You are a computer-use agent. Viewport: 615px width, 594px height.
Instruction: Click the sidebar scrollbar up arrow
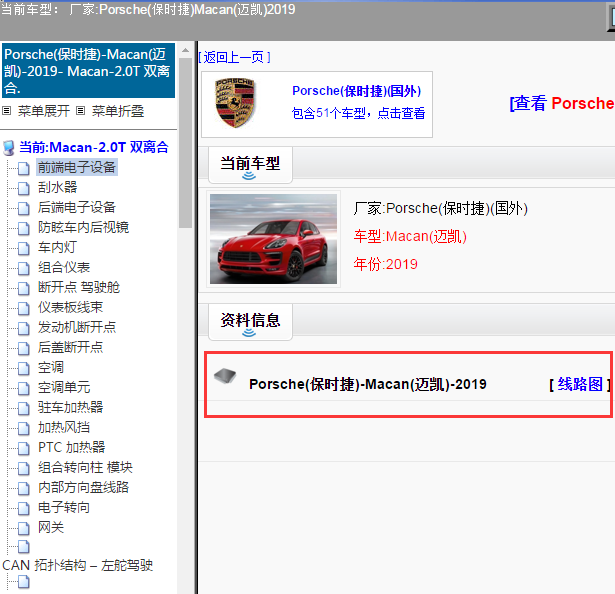tap(186, 50)
